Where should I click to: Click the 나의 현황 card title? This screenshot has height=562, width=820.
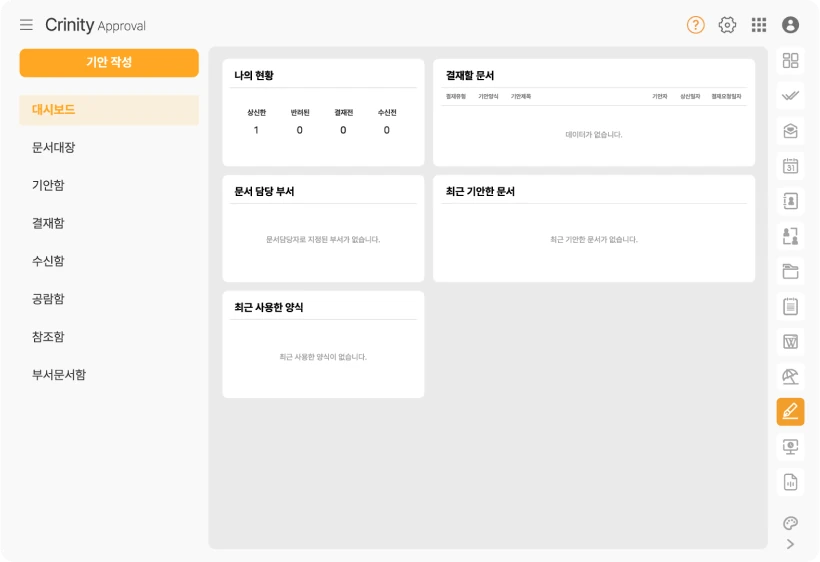click(254, 75)
